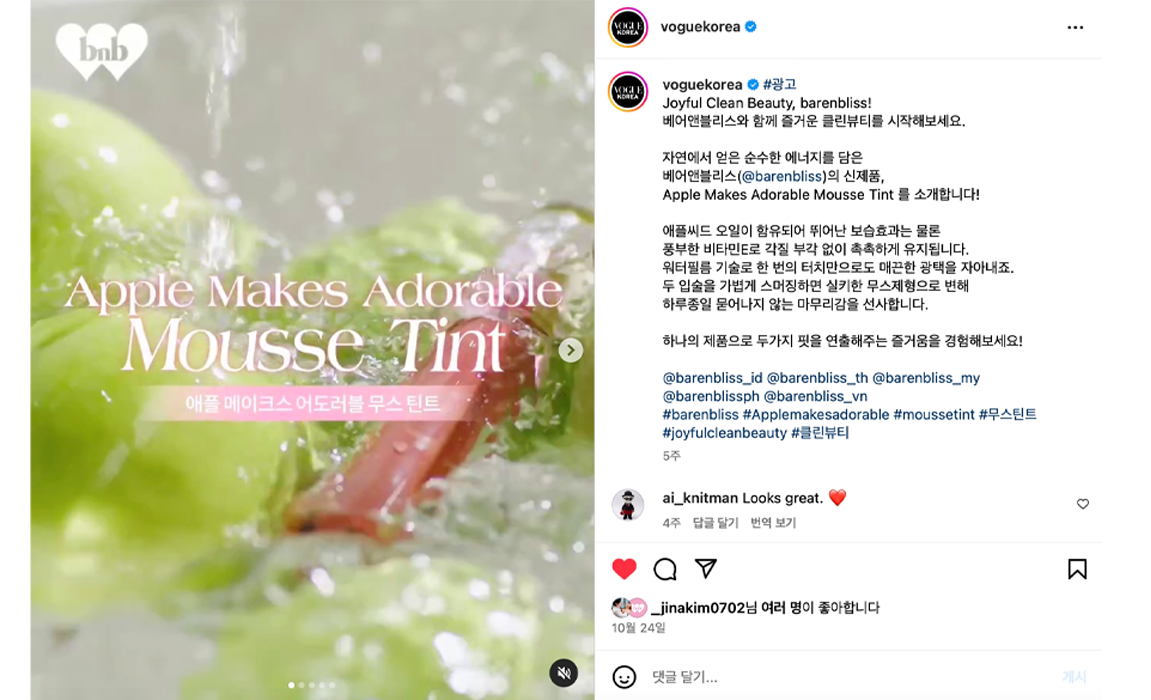Like the ai_knitman comment heart
This screenshot has height=700, width=1151.
1083,504
